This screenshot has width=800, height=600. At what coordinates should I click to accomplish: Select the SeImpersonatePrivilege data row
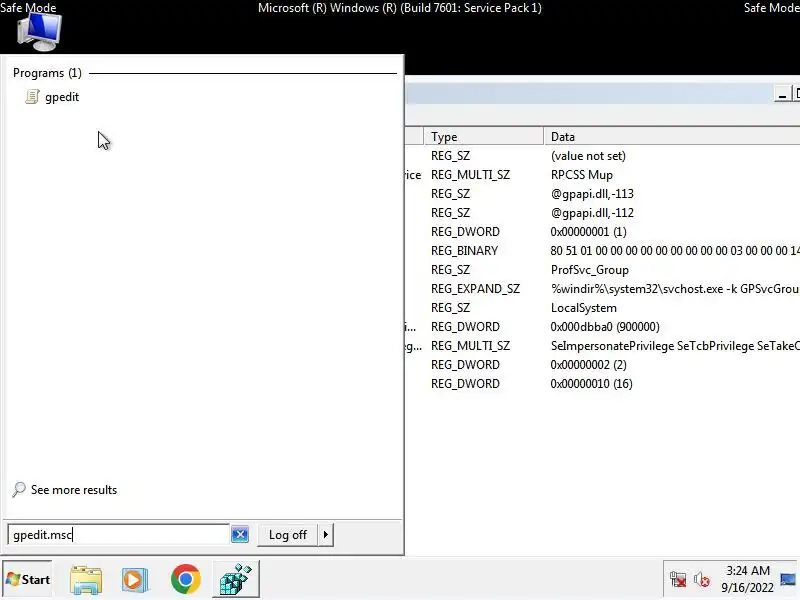pyautogui.click(x=675, y=346)
